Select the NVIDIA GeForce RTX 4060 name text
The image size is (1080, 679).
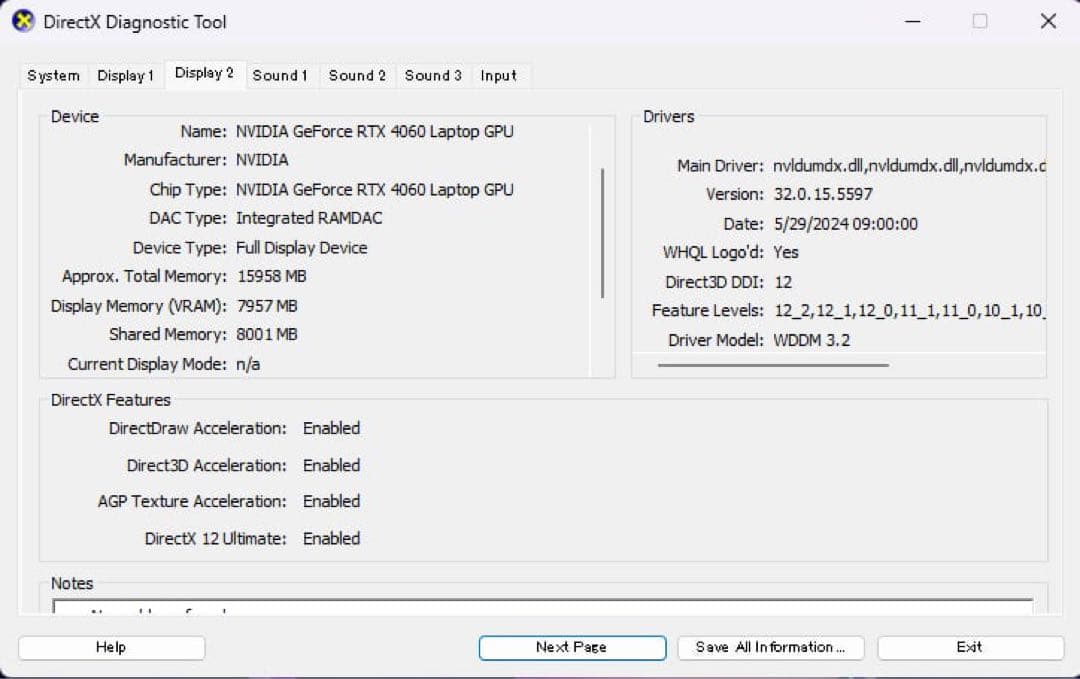point(373,131)
